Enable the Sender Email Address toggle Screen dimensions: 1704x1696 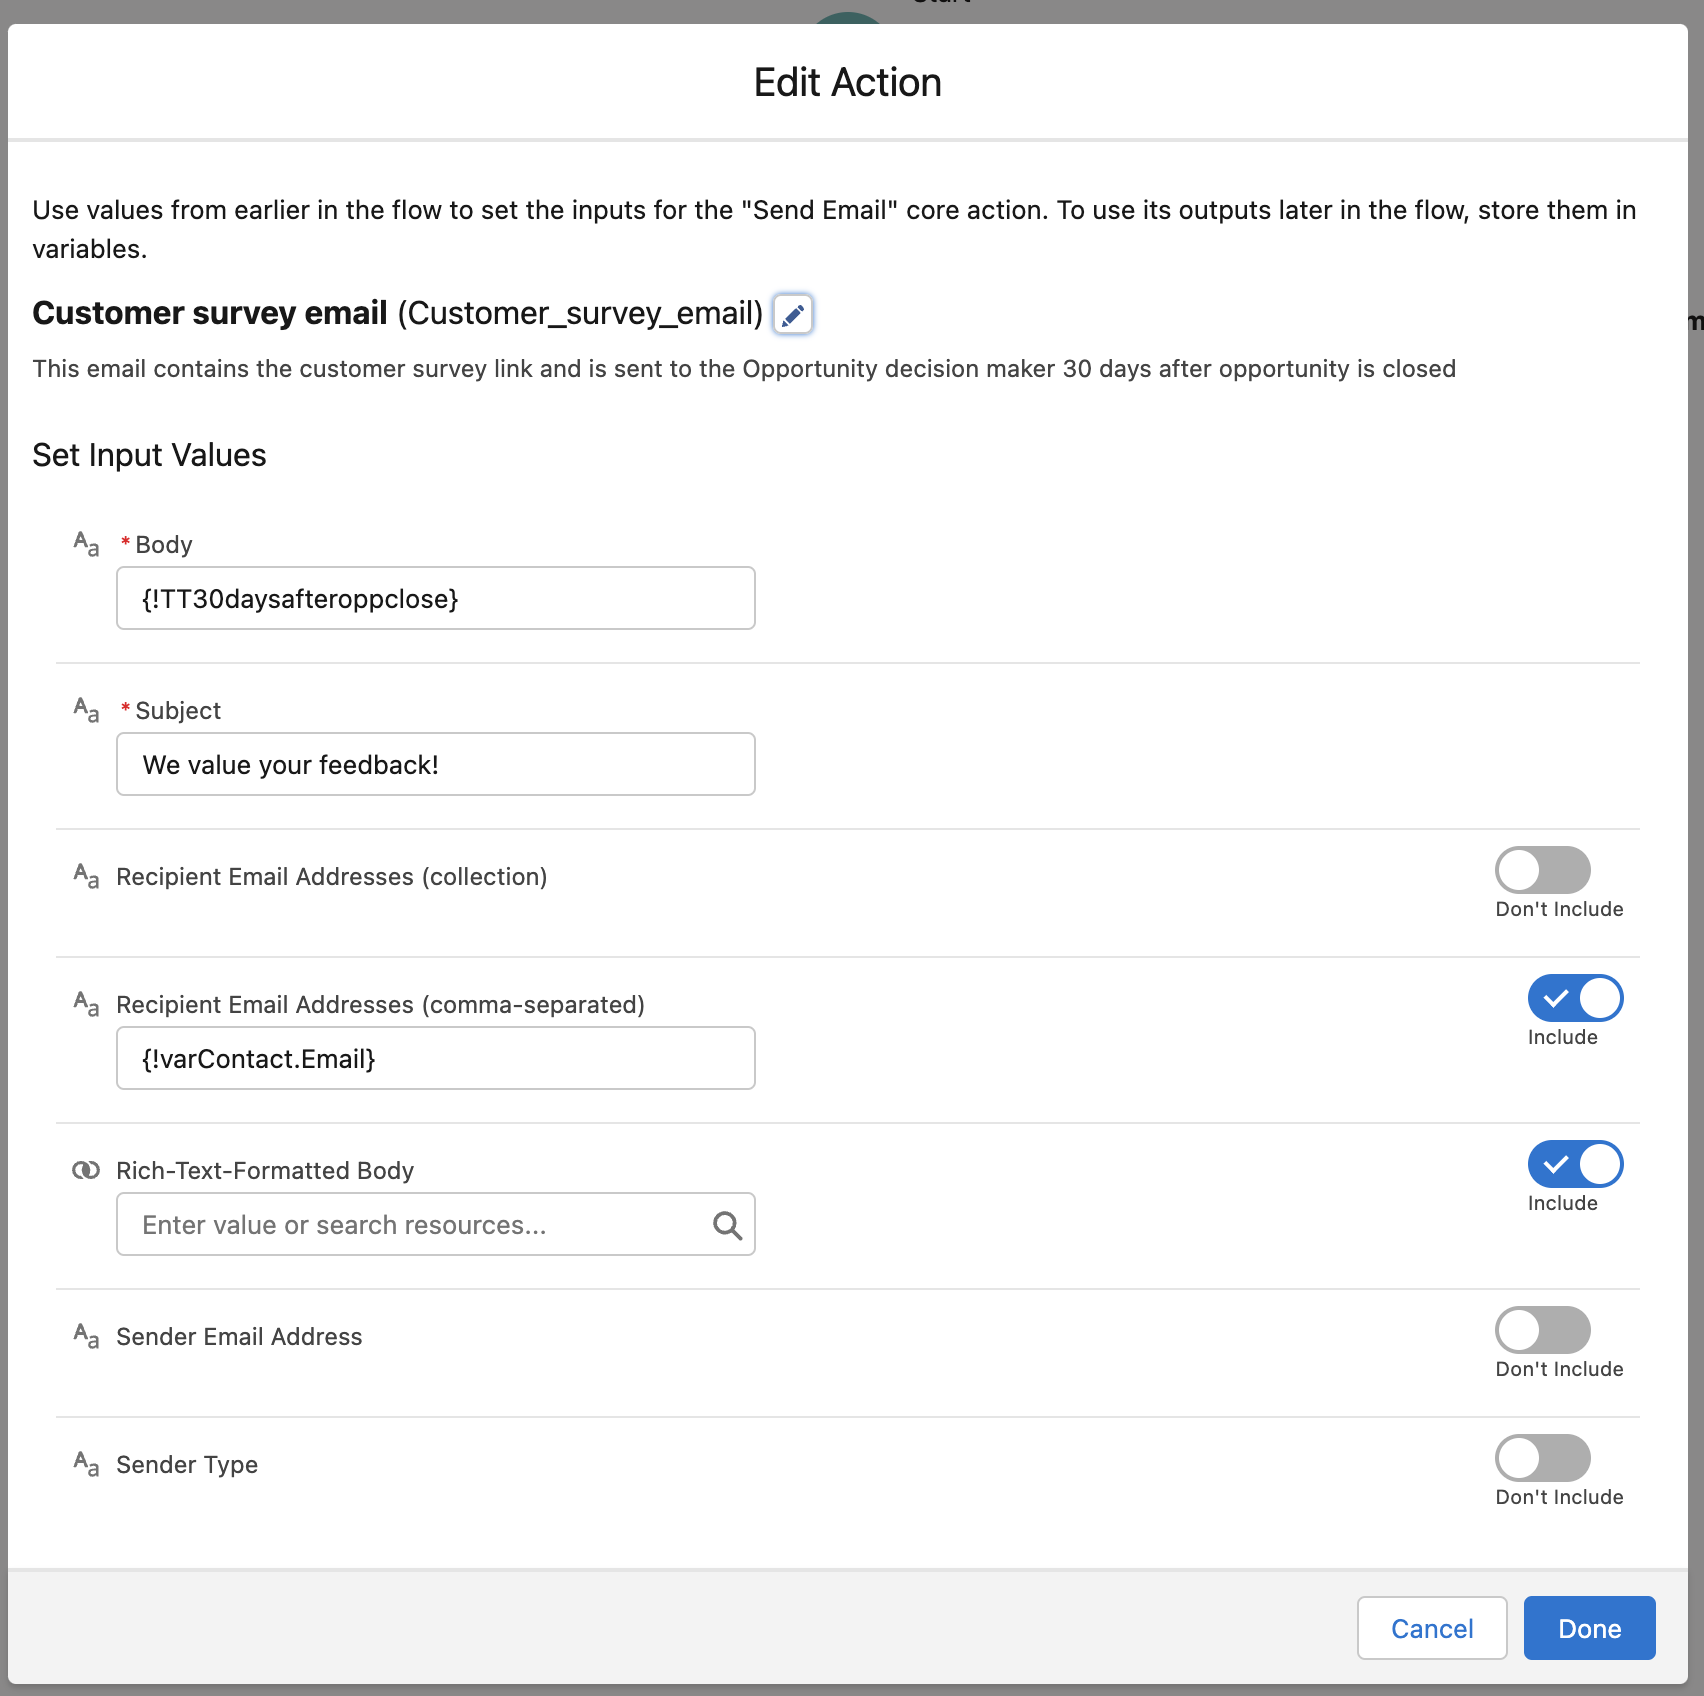1542,1330
